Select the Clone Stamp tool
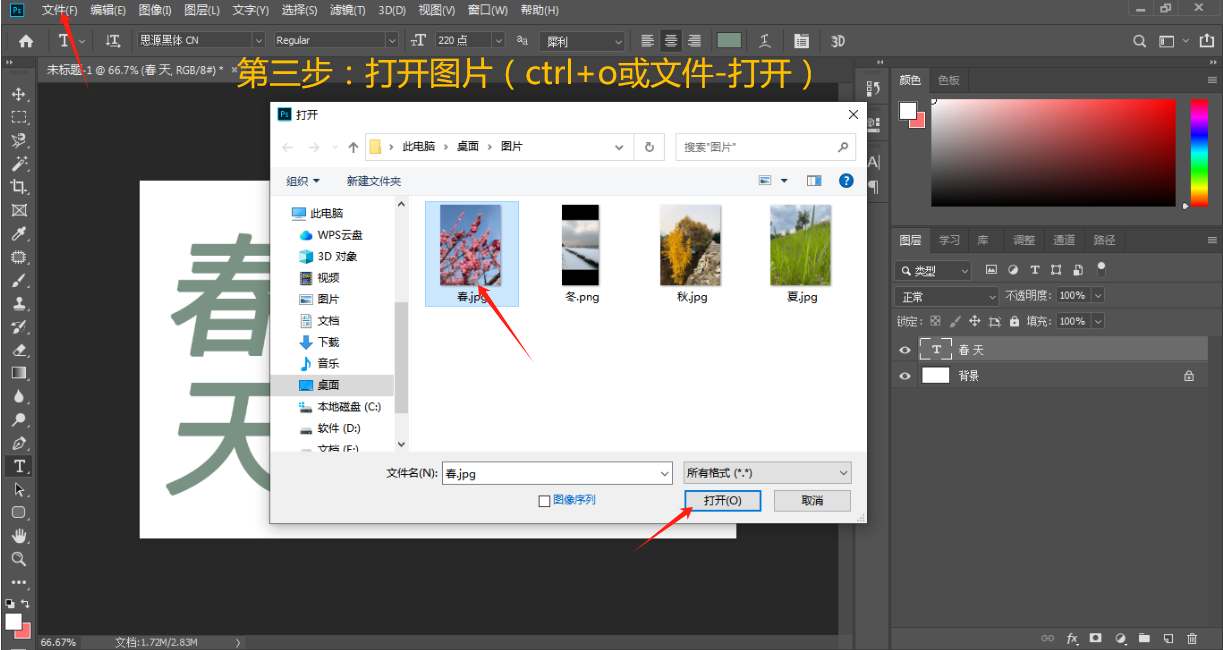This screenshot has width=1223, height=650. point(18,303)
